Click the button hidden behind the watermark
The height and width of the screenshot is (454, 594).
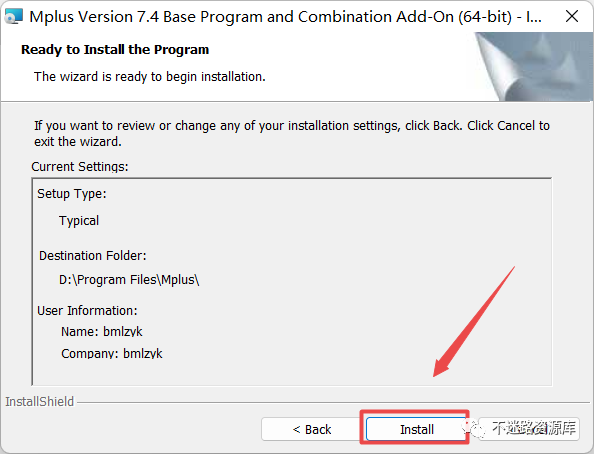pos(528,429)
